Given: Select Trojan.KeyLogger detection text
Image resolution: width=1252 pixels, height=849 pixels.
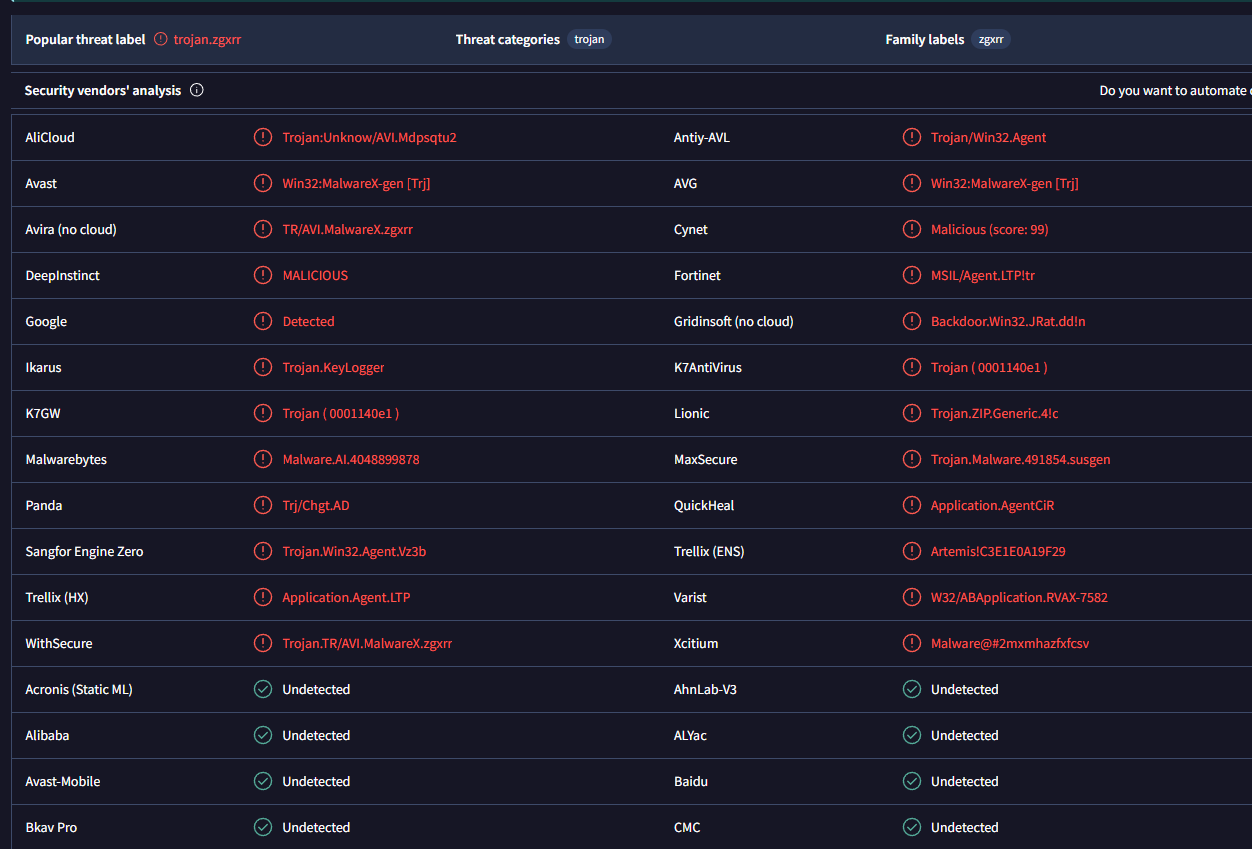Looking at the screenshot, I should point(333,368).
